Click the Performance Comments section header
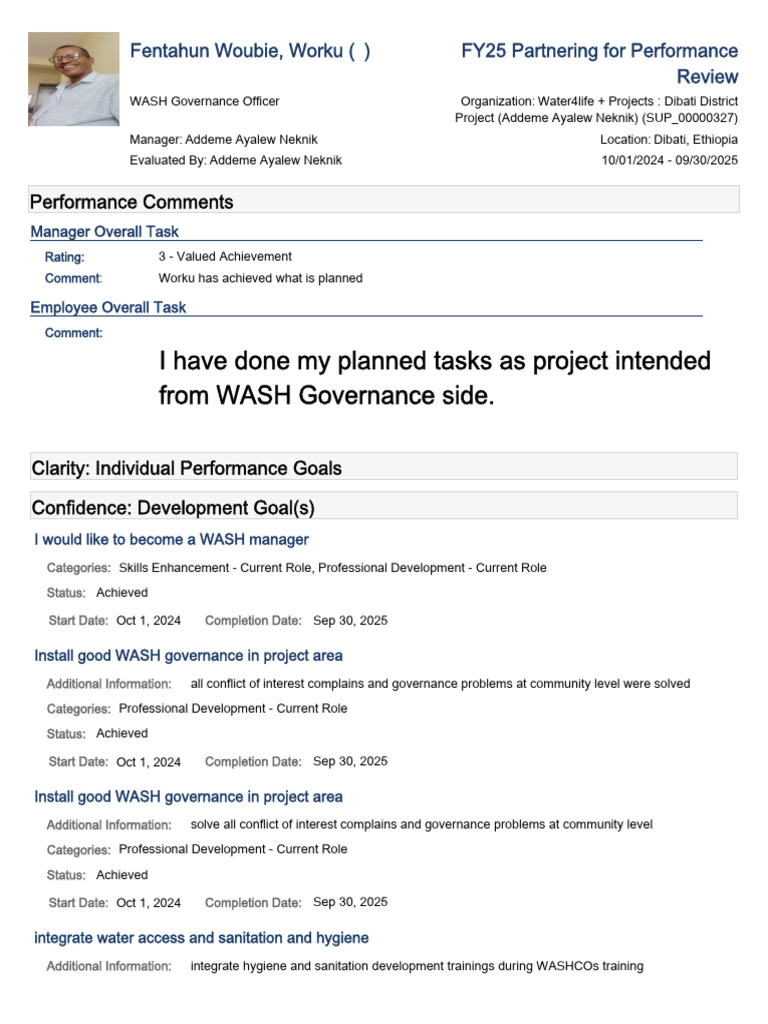Viewport: 768px width, 1024px height. pyautogui.click(x=132, y=202)
